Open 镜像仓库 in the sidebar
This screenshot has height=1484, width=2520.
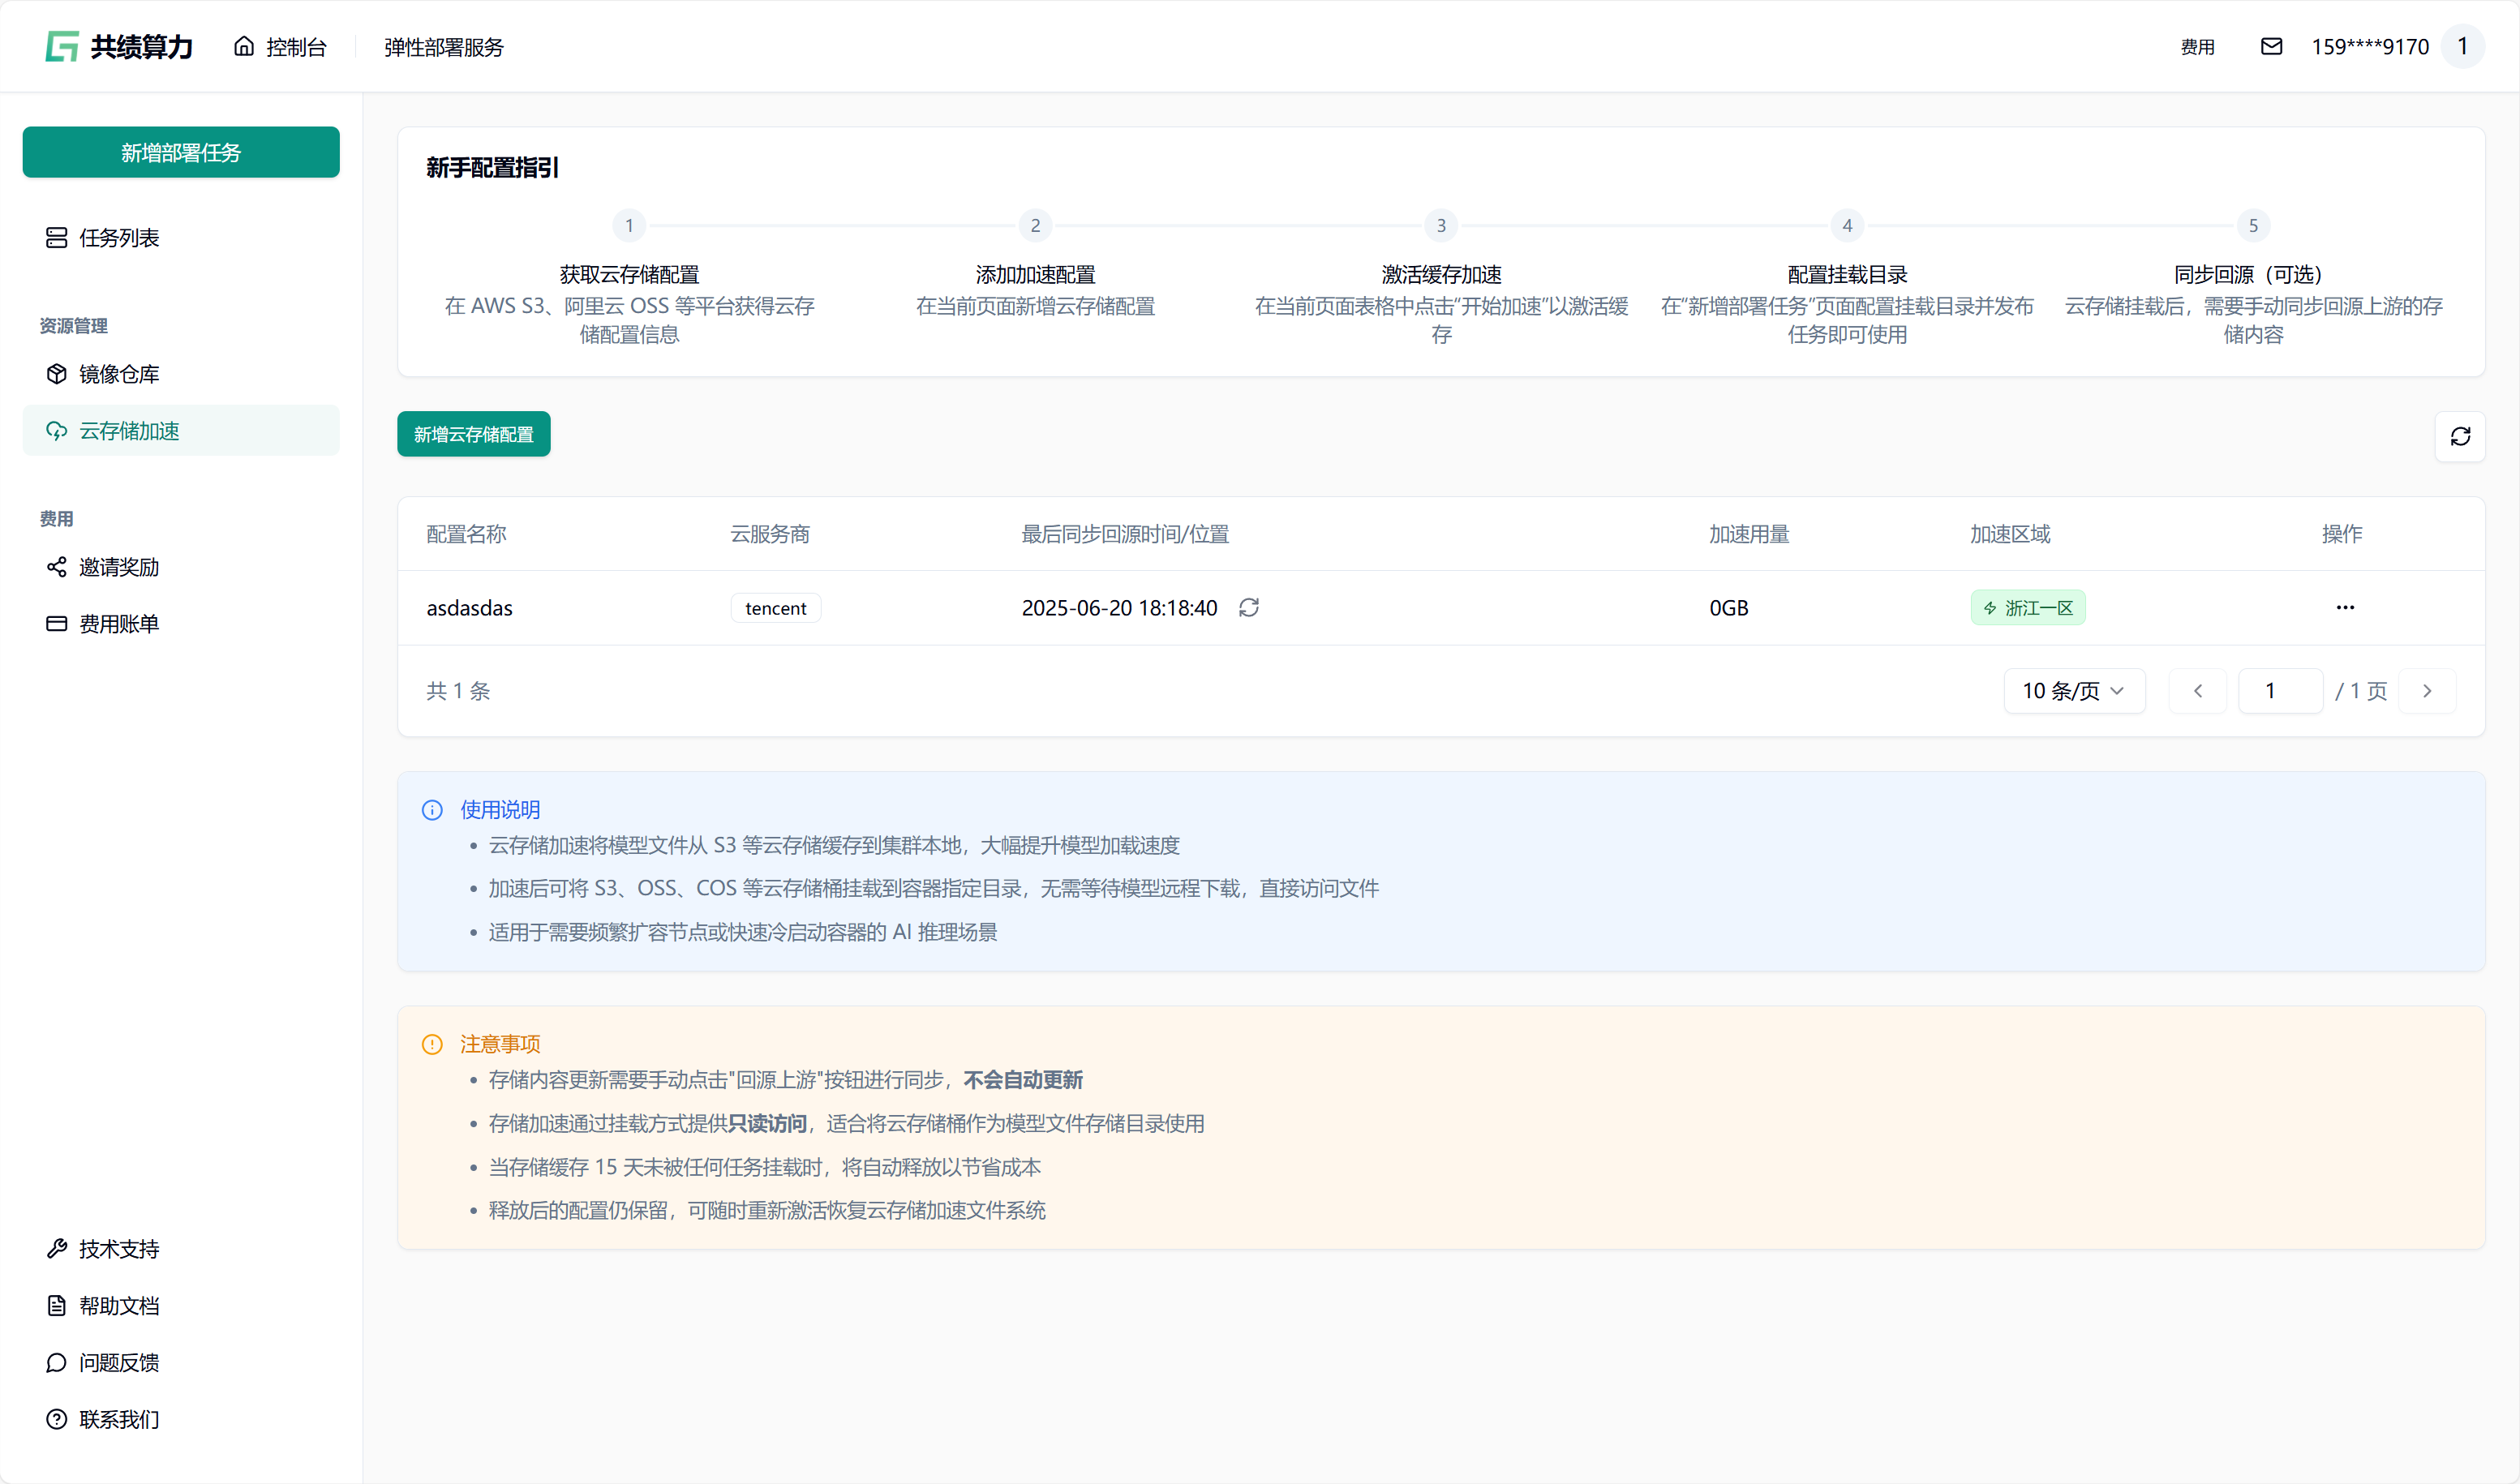[119, 374]
